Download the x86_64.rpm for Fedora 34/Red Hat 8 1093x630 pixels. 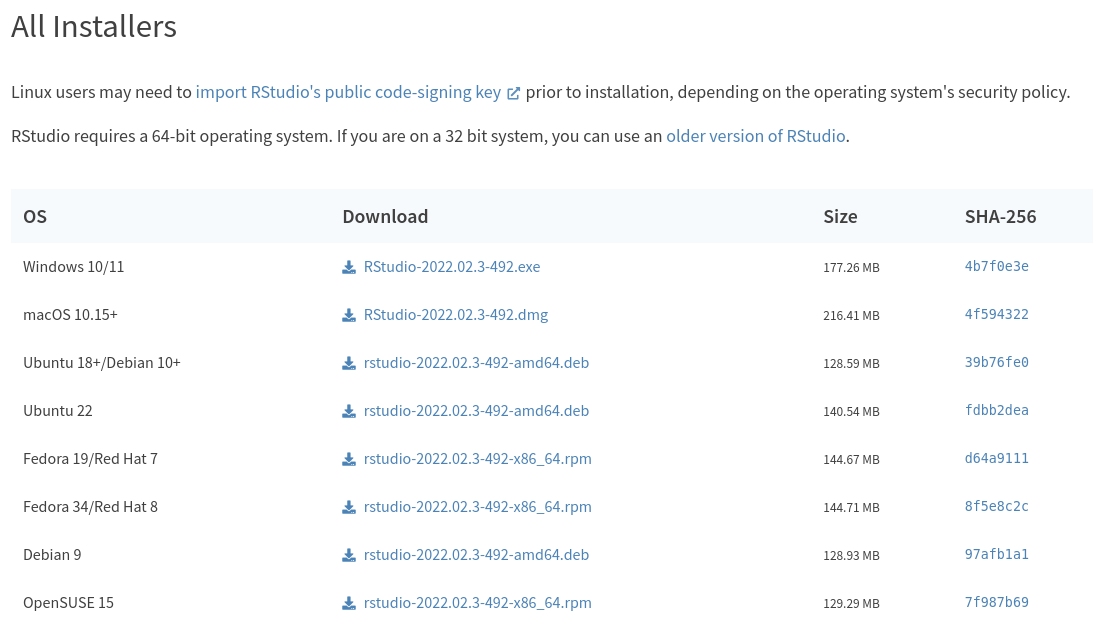click(477, 507)
